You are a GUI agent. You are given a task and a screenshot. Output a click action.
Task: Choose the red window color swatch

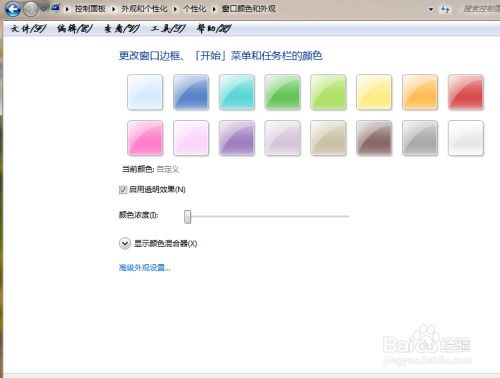tap(466, 92)
